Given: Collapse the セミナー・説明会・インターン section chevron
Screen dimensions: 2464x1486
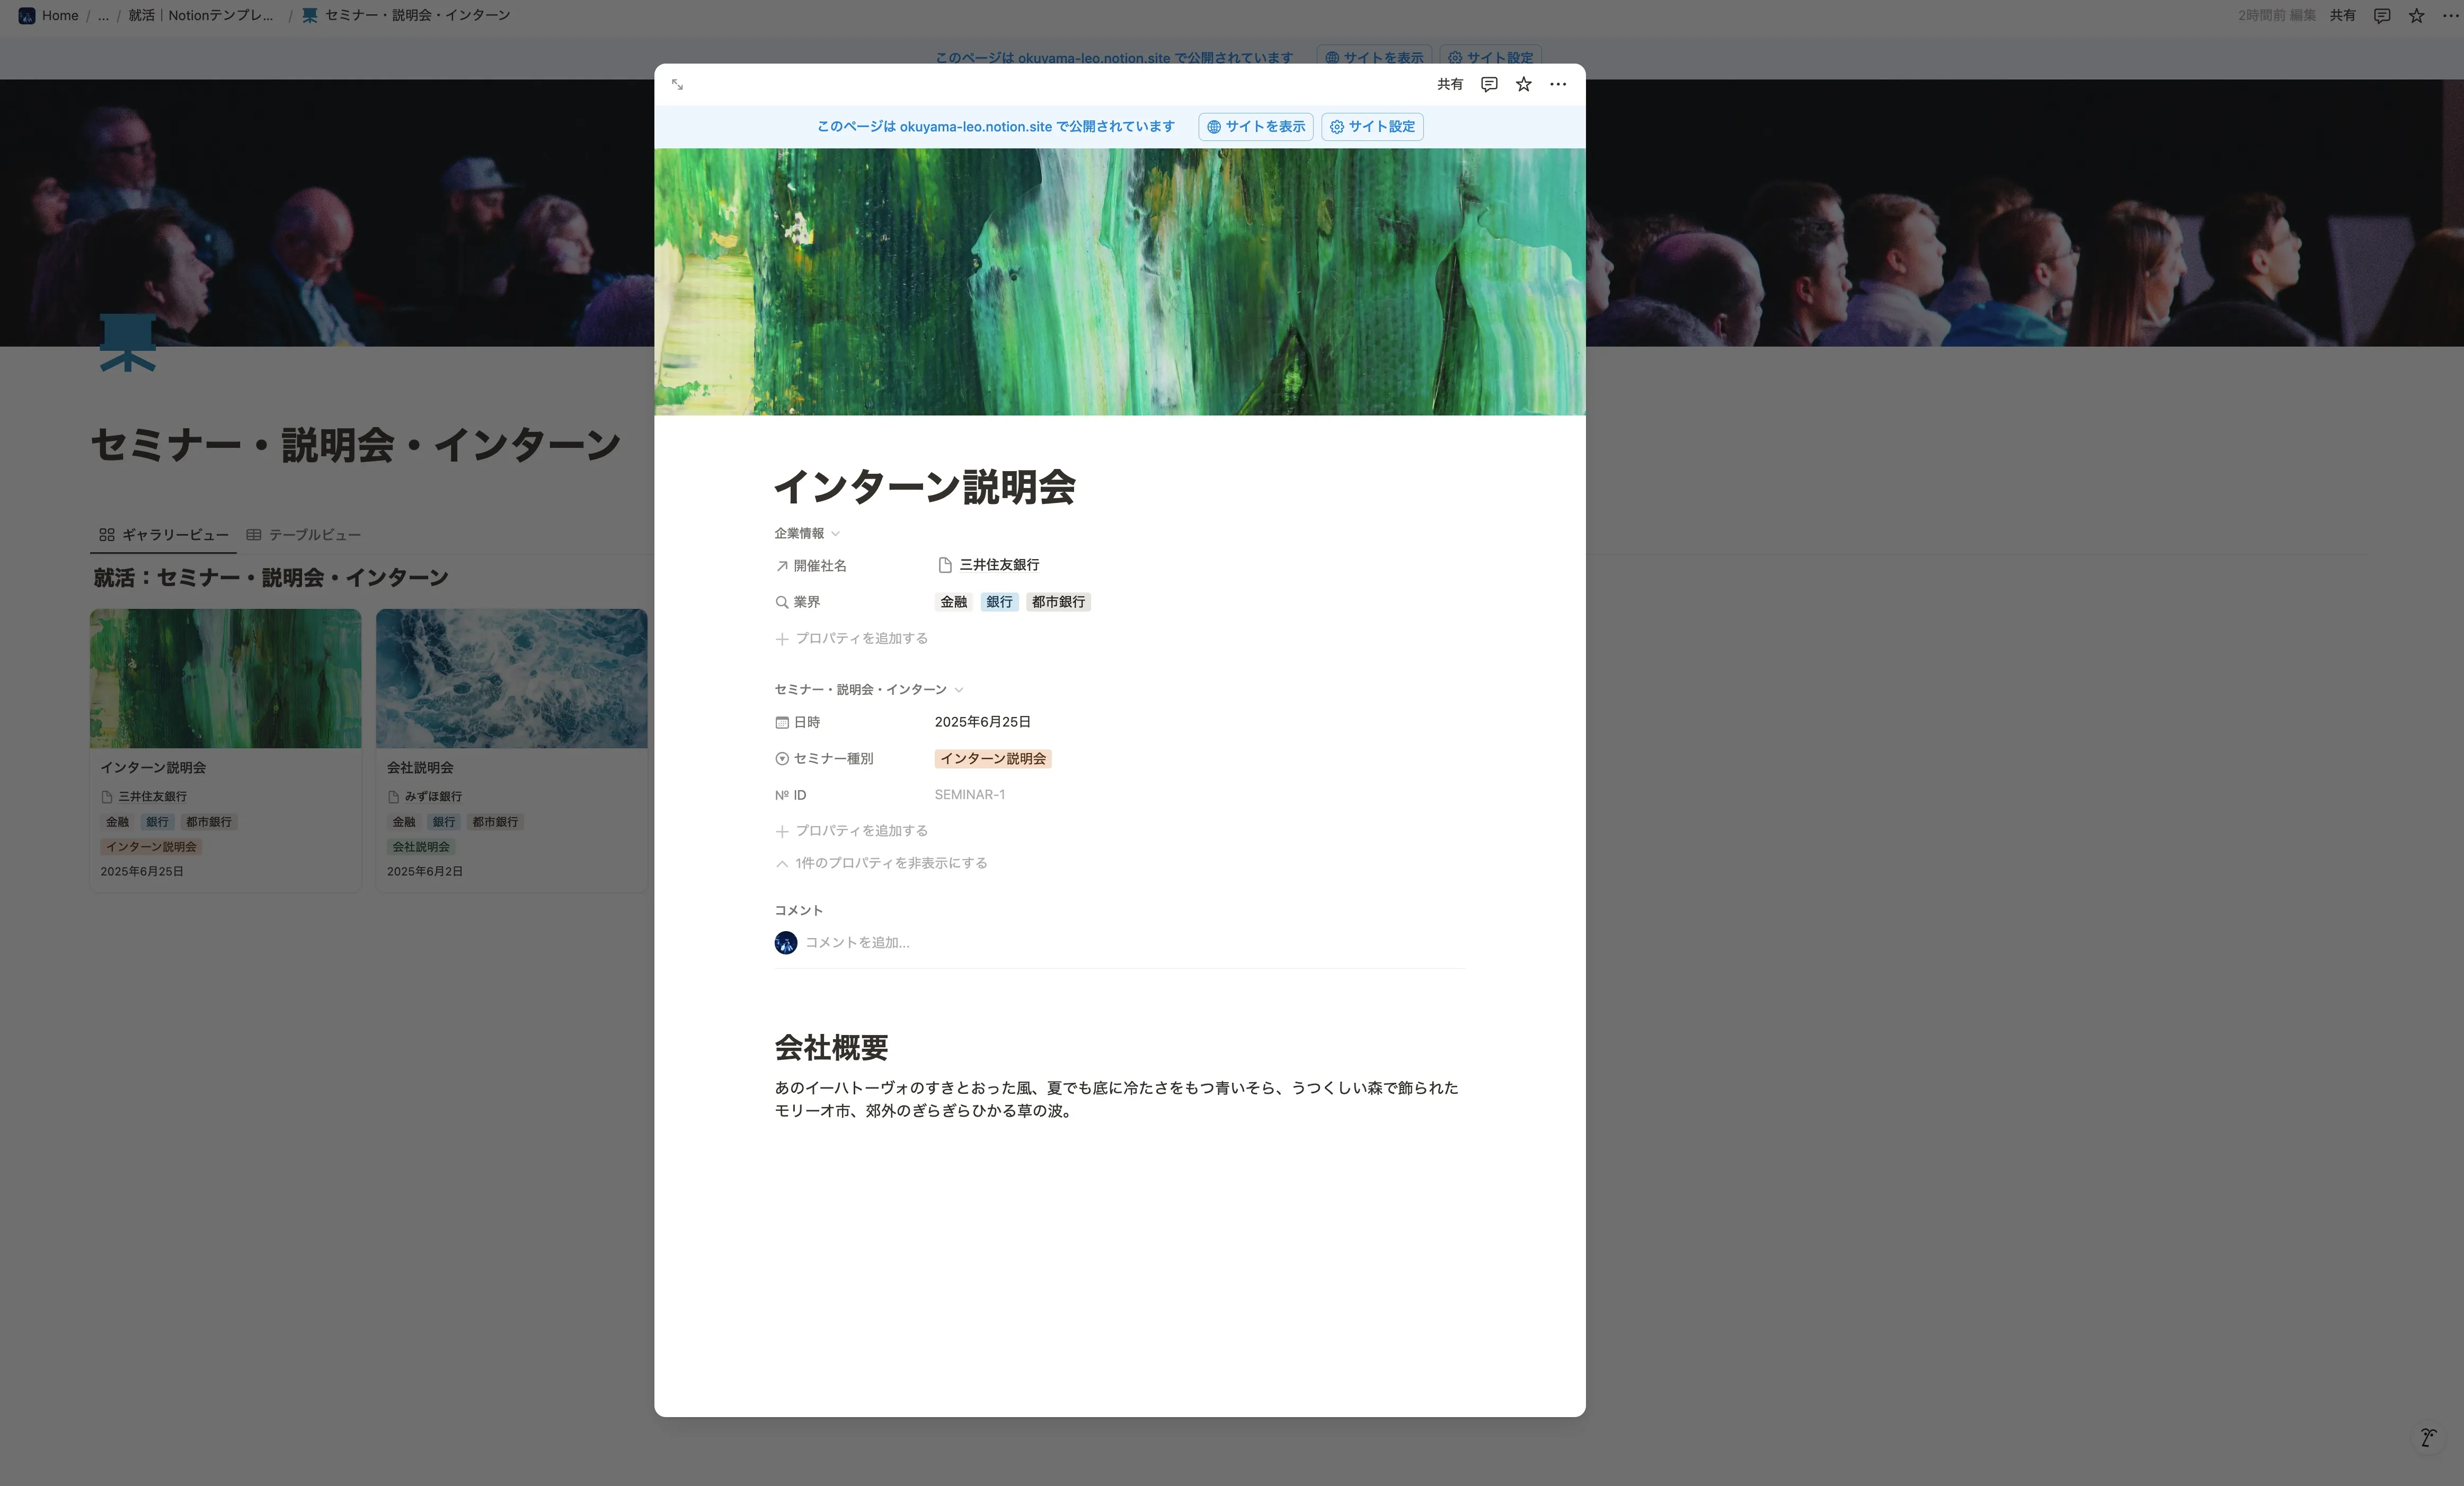Looking at the screenshot, I should (x=958, y=690).
